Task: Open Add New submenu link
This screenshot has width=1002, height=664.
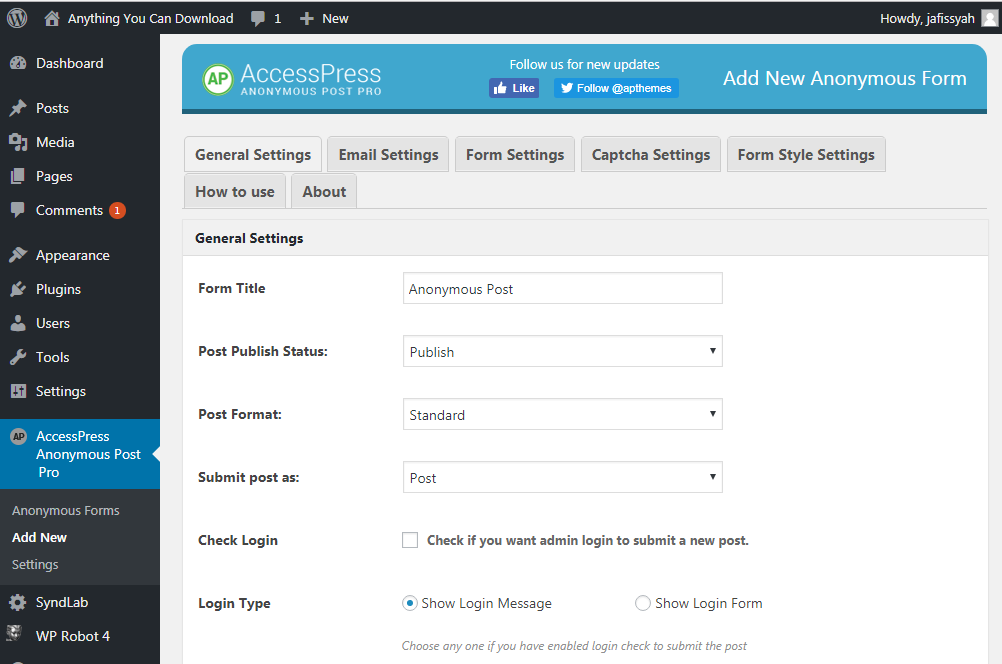Action: (x=39, y=537)
